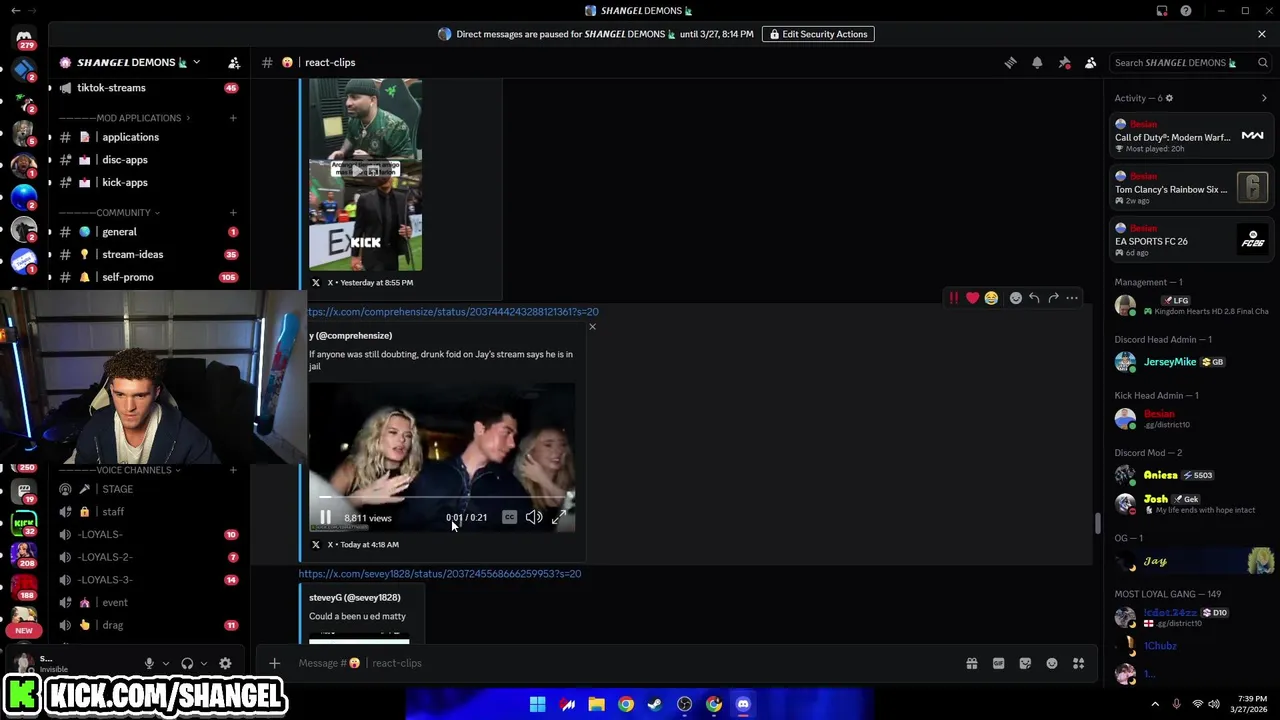This screenshot has width=1280, height=720.
Task: Click the Search SHANGEL DEMONS field
Action: coord(1189,62)
